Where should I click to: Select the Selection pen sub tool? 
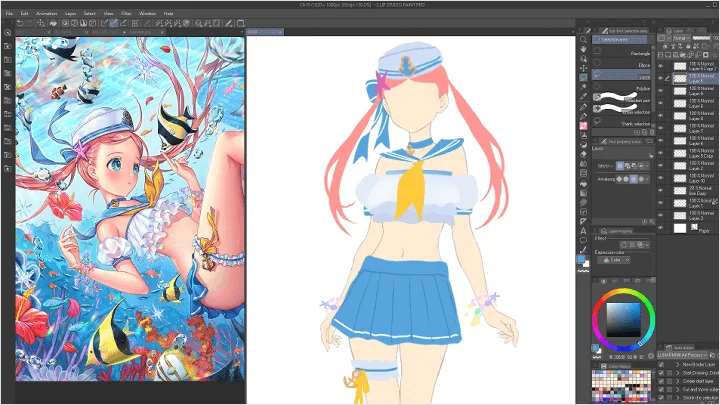click(621, 97)
